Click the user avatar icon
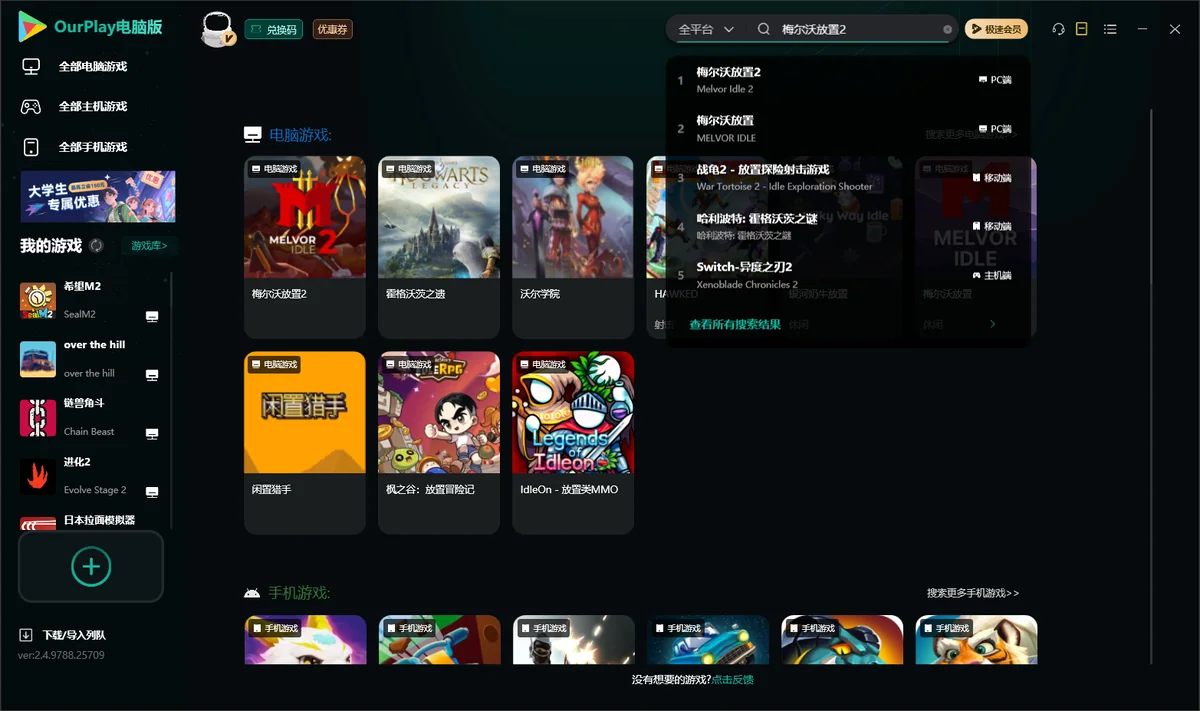The height and width of the screenshot is (711, 1200). pyautogui.click(x=218, y=30)
